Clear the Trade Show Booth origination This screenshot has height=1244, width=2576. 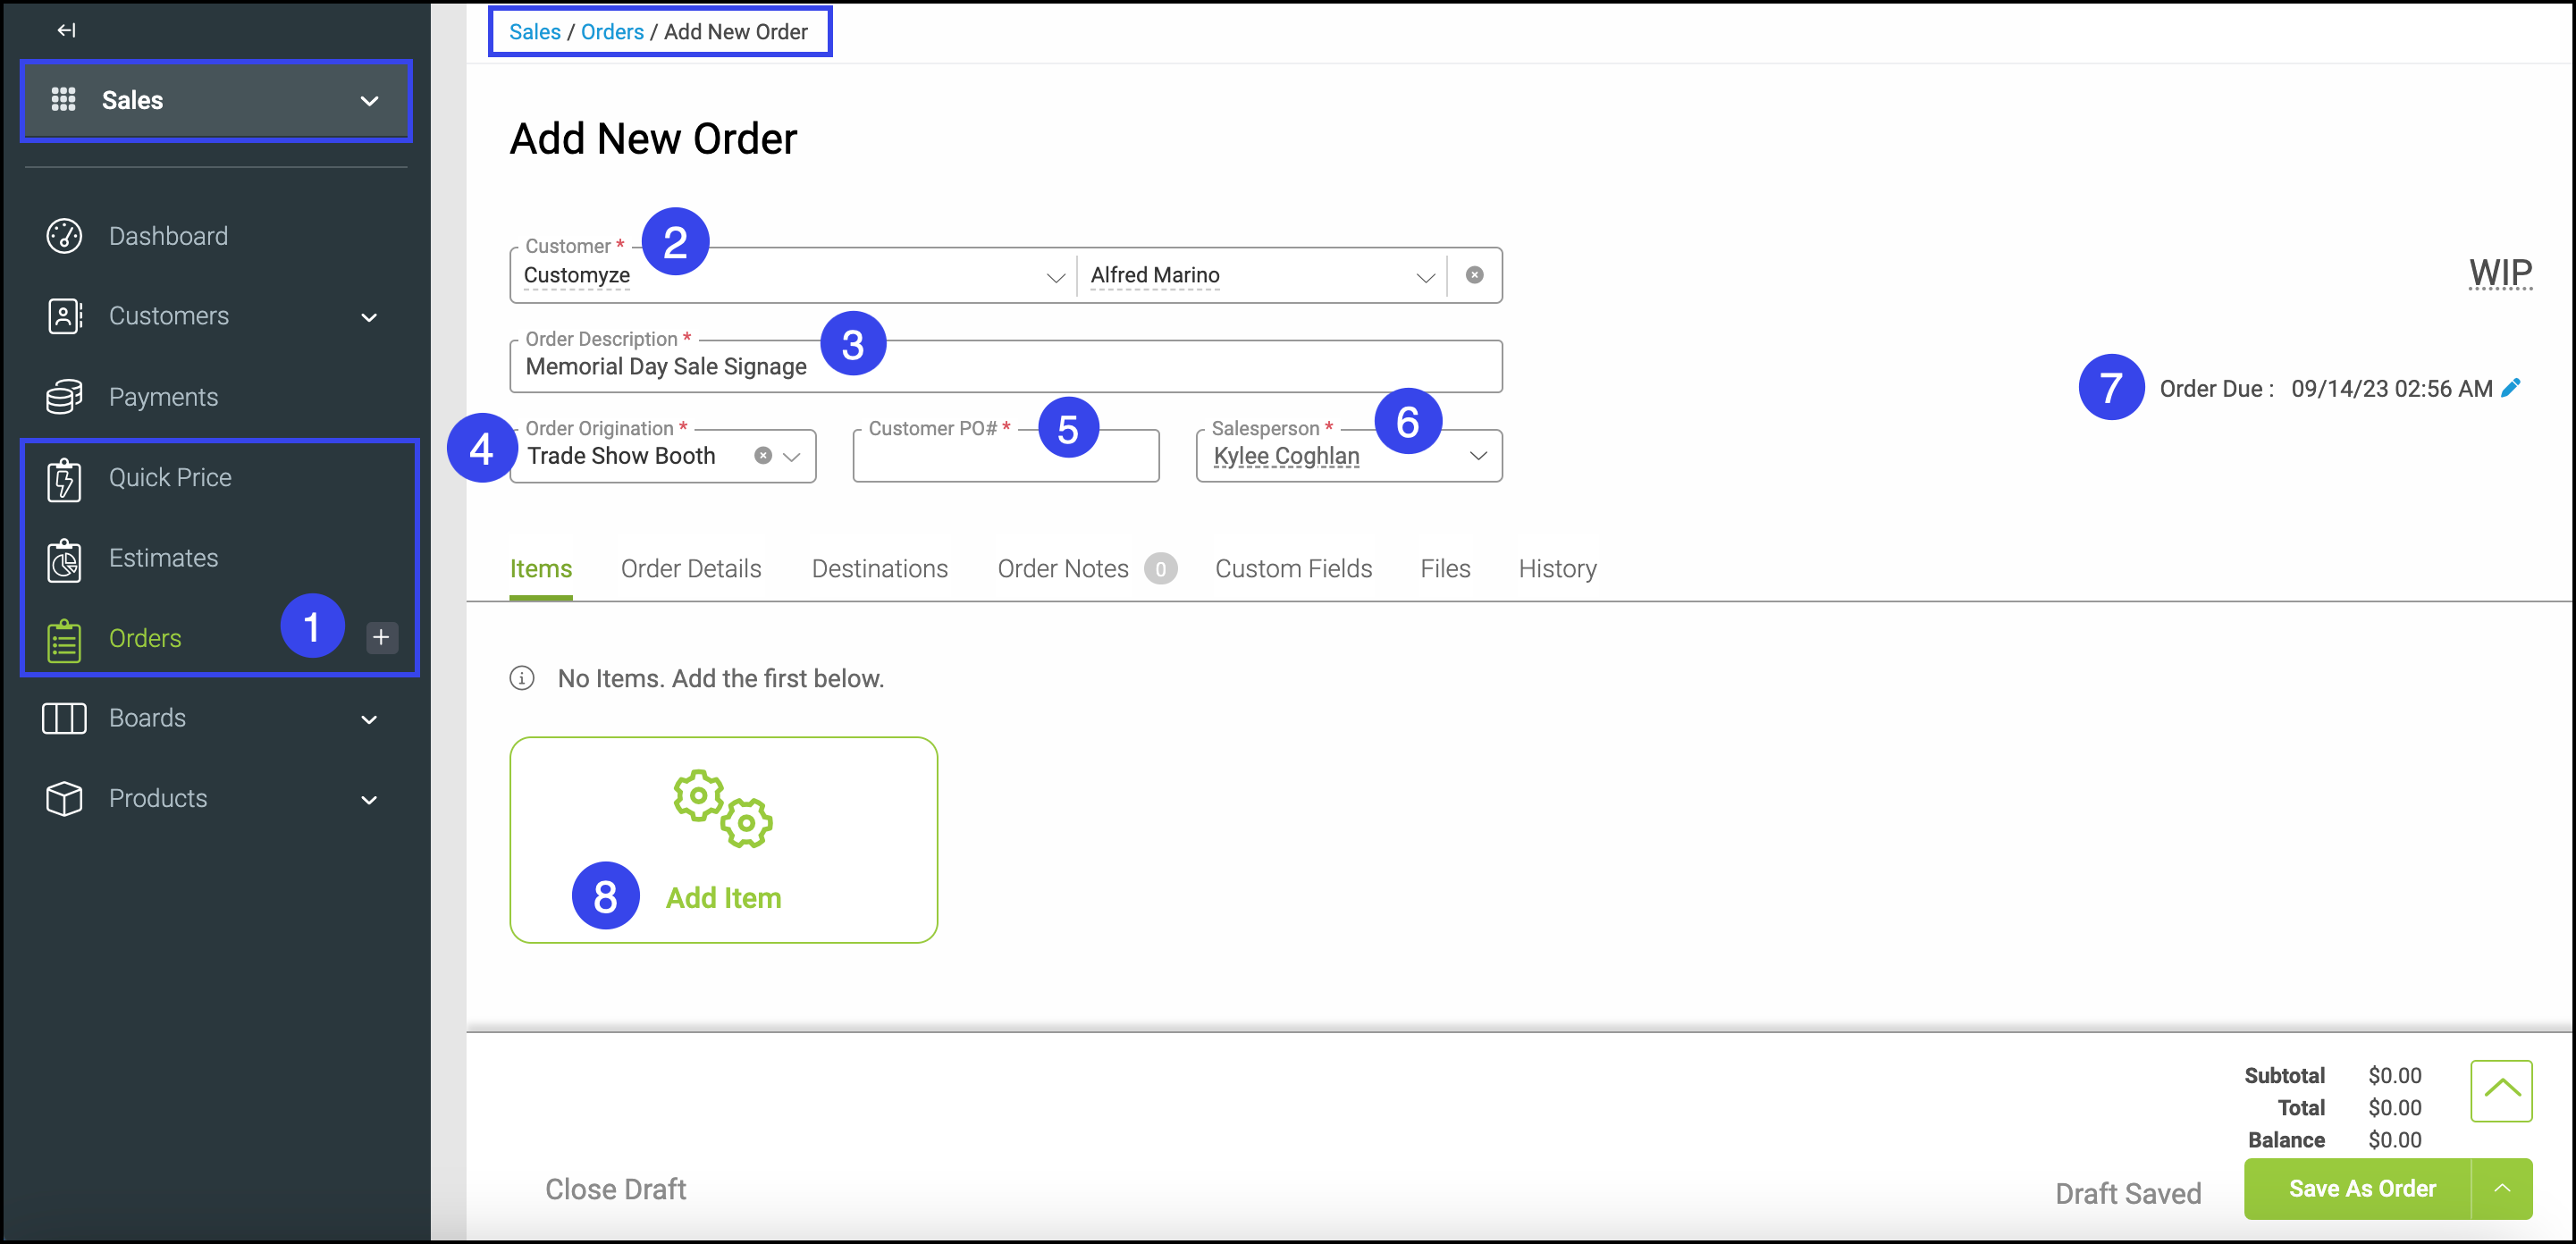[763, 456]
